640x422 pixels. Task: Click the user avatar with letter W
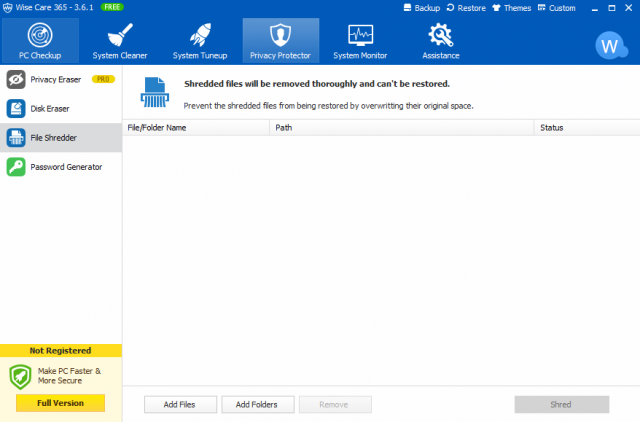point(611,46)
